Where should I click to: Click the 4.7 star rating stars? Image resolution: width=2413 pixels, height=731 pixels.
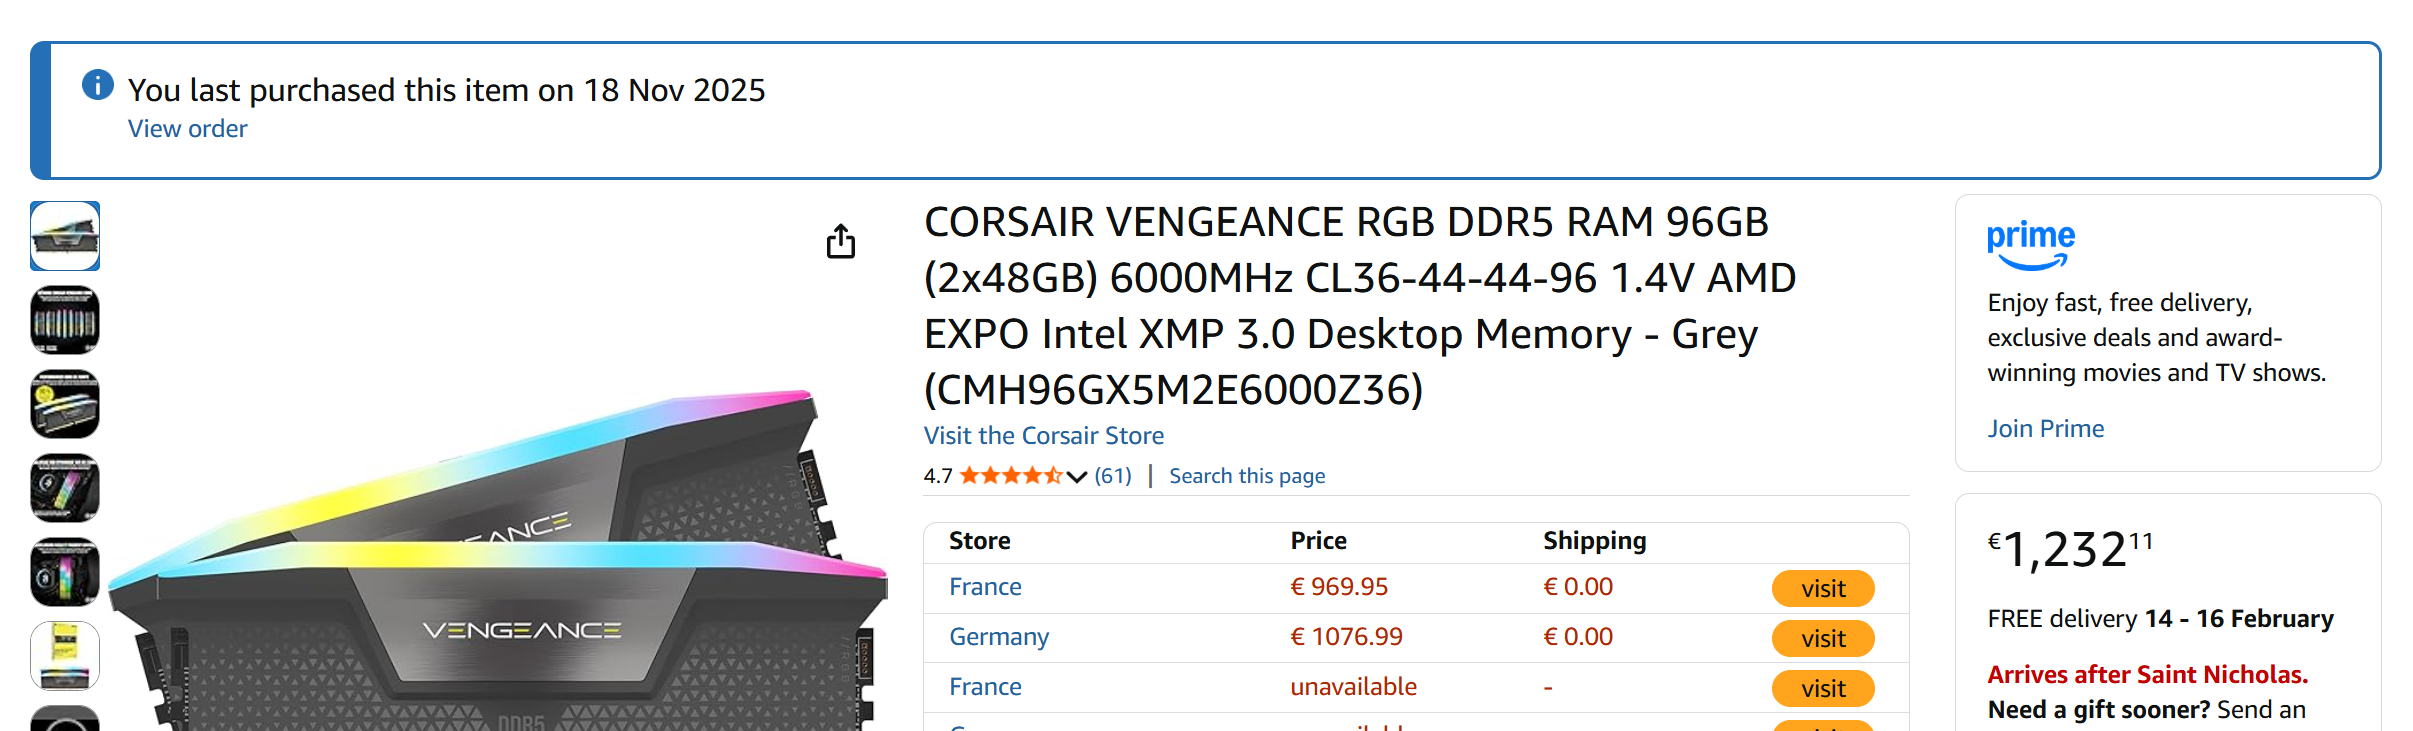click(x=1010, y=476)
